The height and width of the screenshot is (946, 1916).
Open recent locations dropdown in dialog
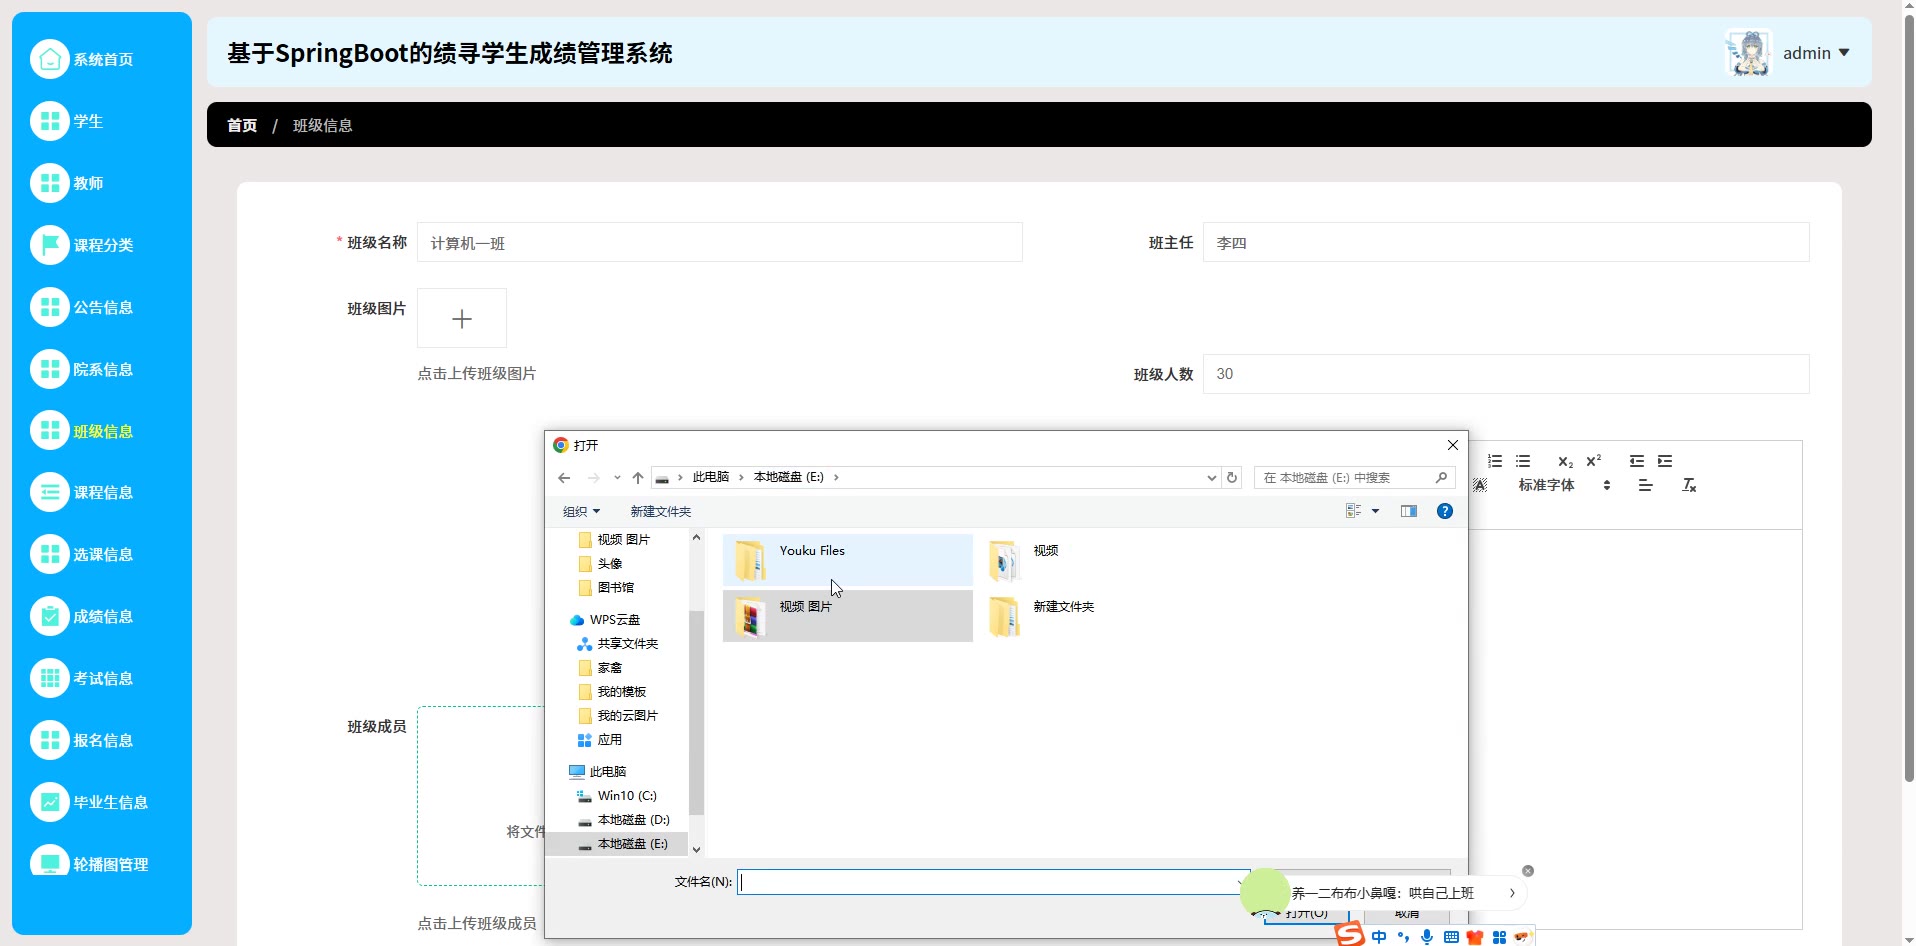pos(617,478)
